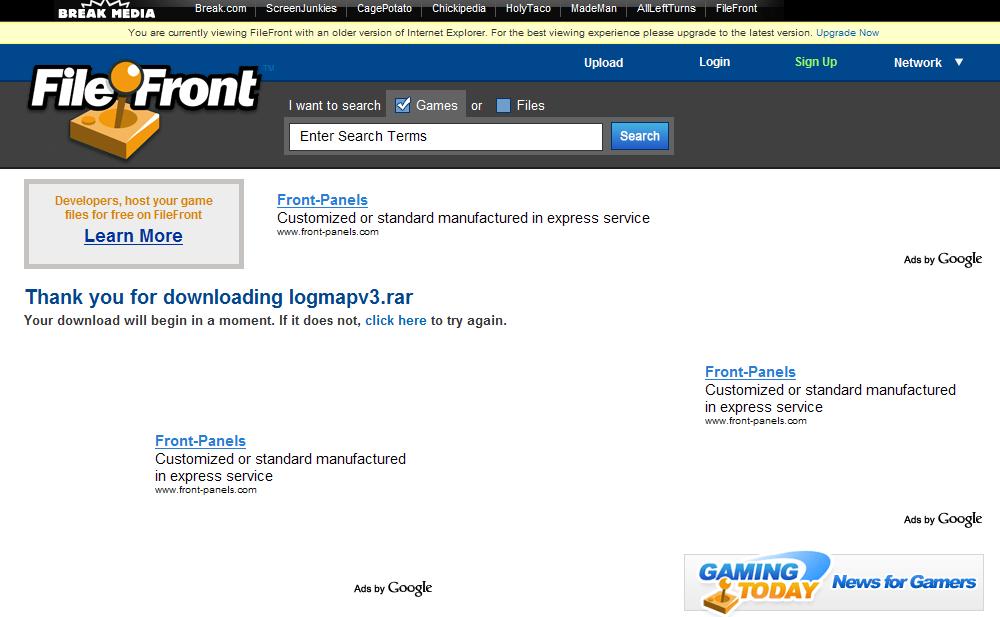Toggle the Games search checkbox
1000x617 pixels.
point(403,105)
